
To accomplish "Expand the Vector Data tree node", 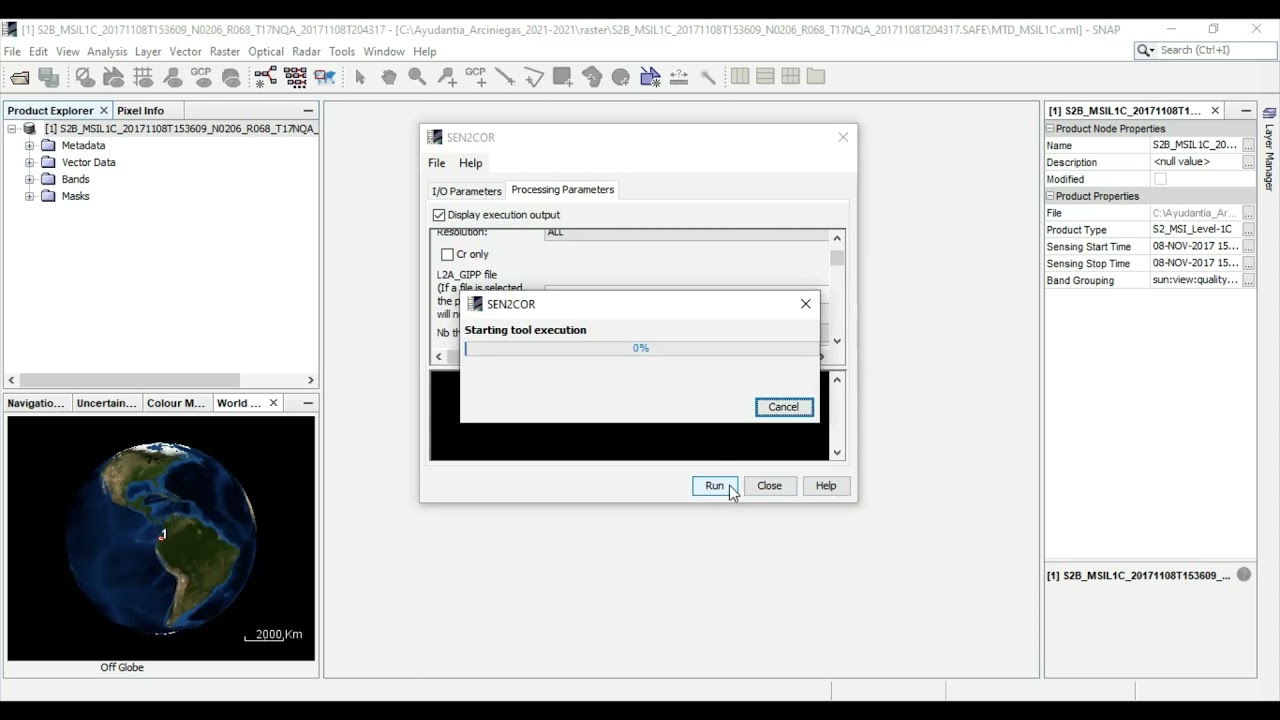I will tap(30, 163).
